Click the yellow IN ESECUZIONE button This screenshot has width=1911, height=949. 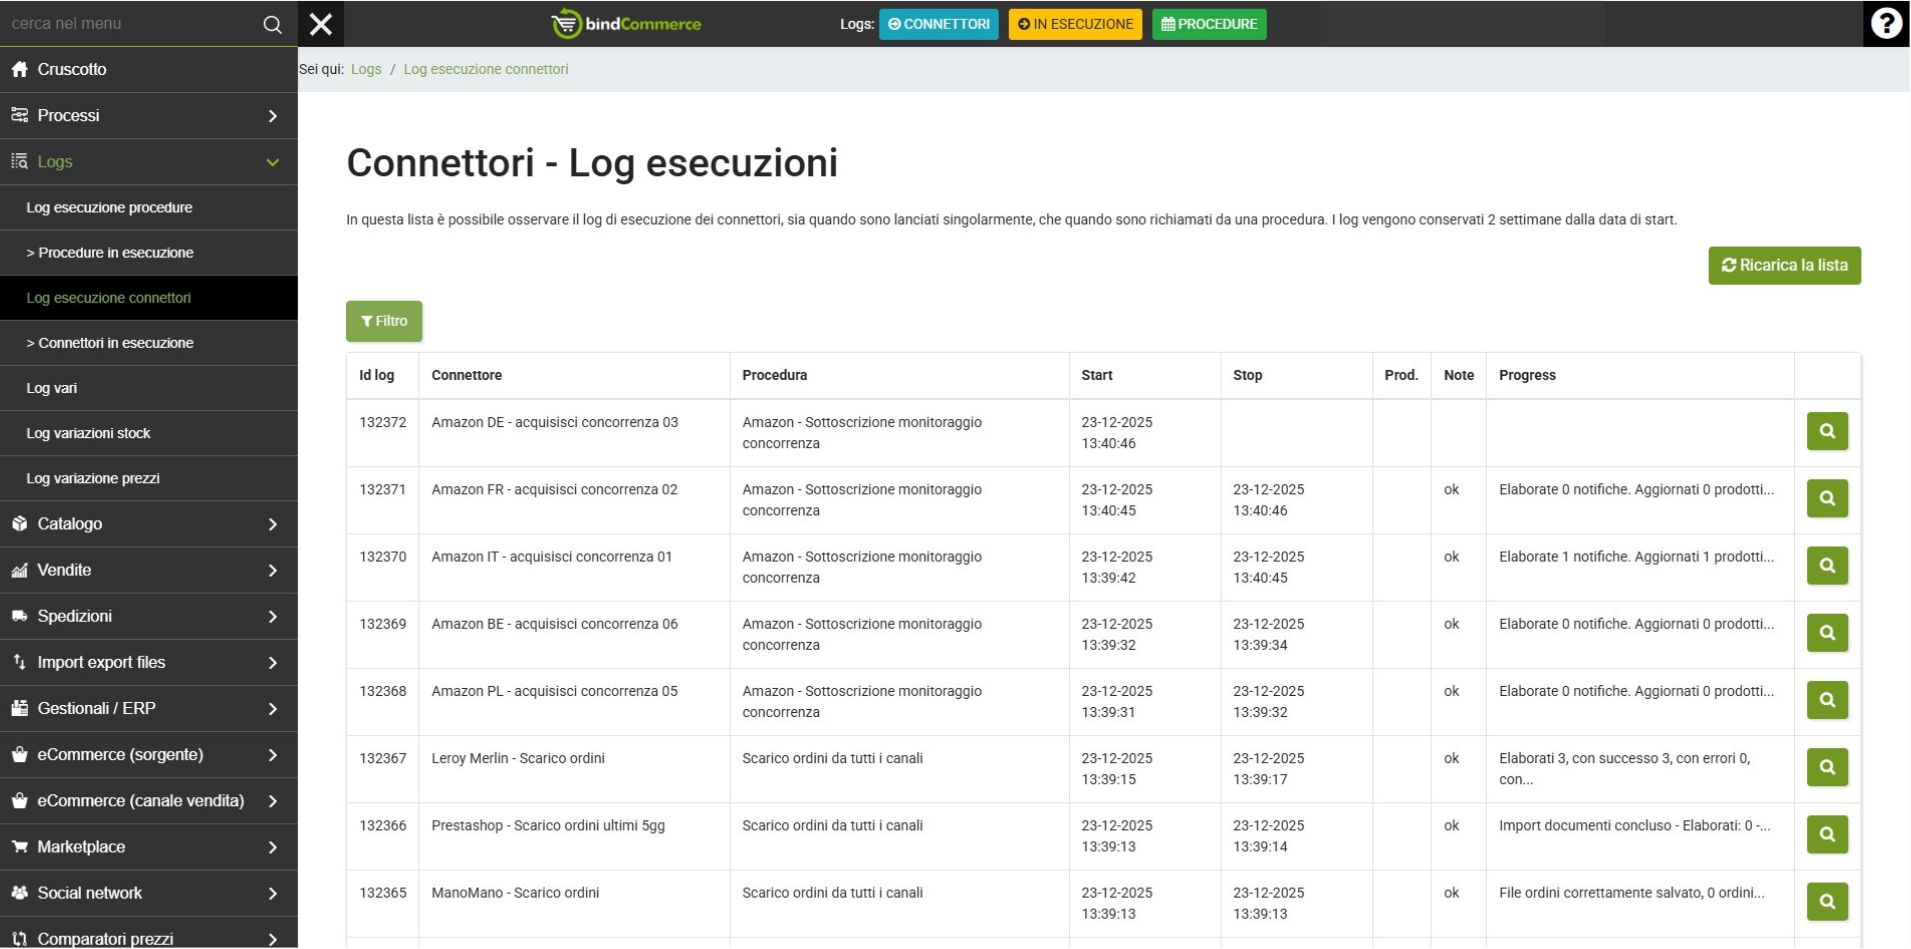tap(1075, 24)
